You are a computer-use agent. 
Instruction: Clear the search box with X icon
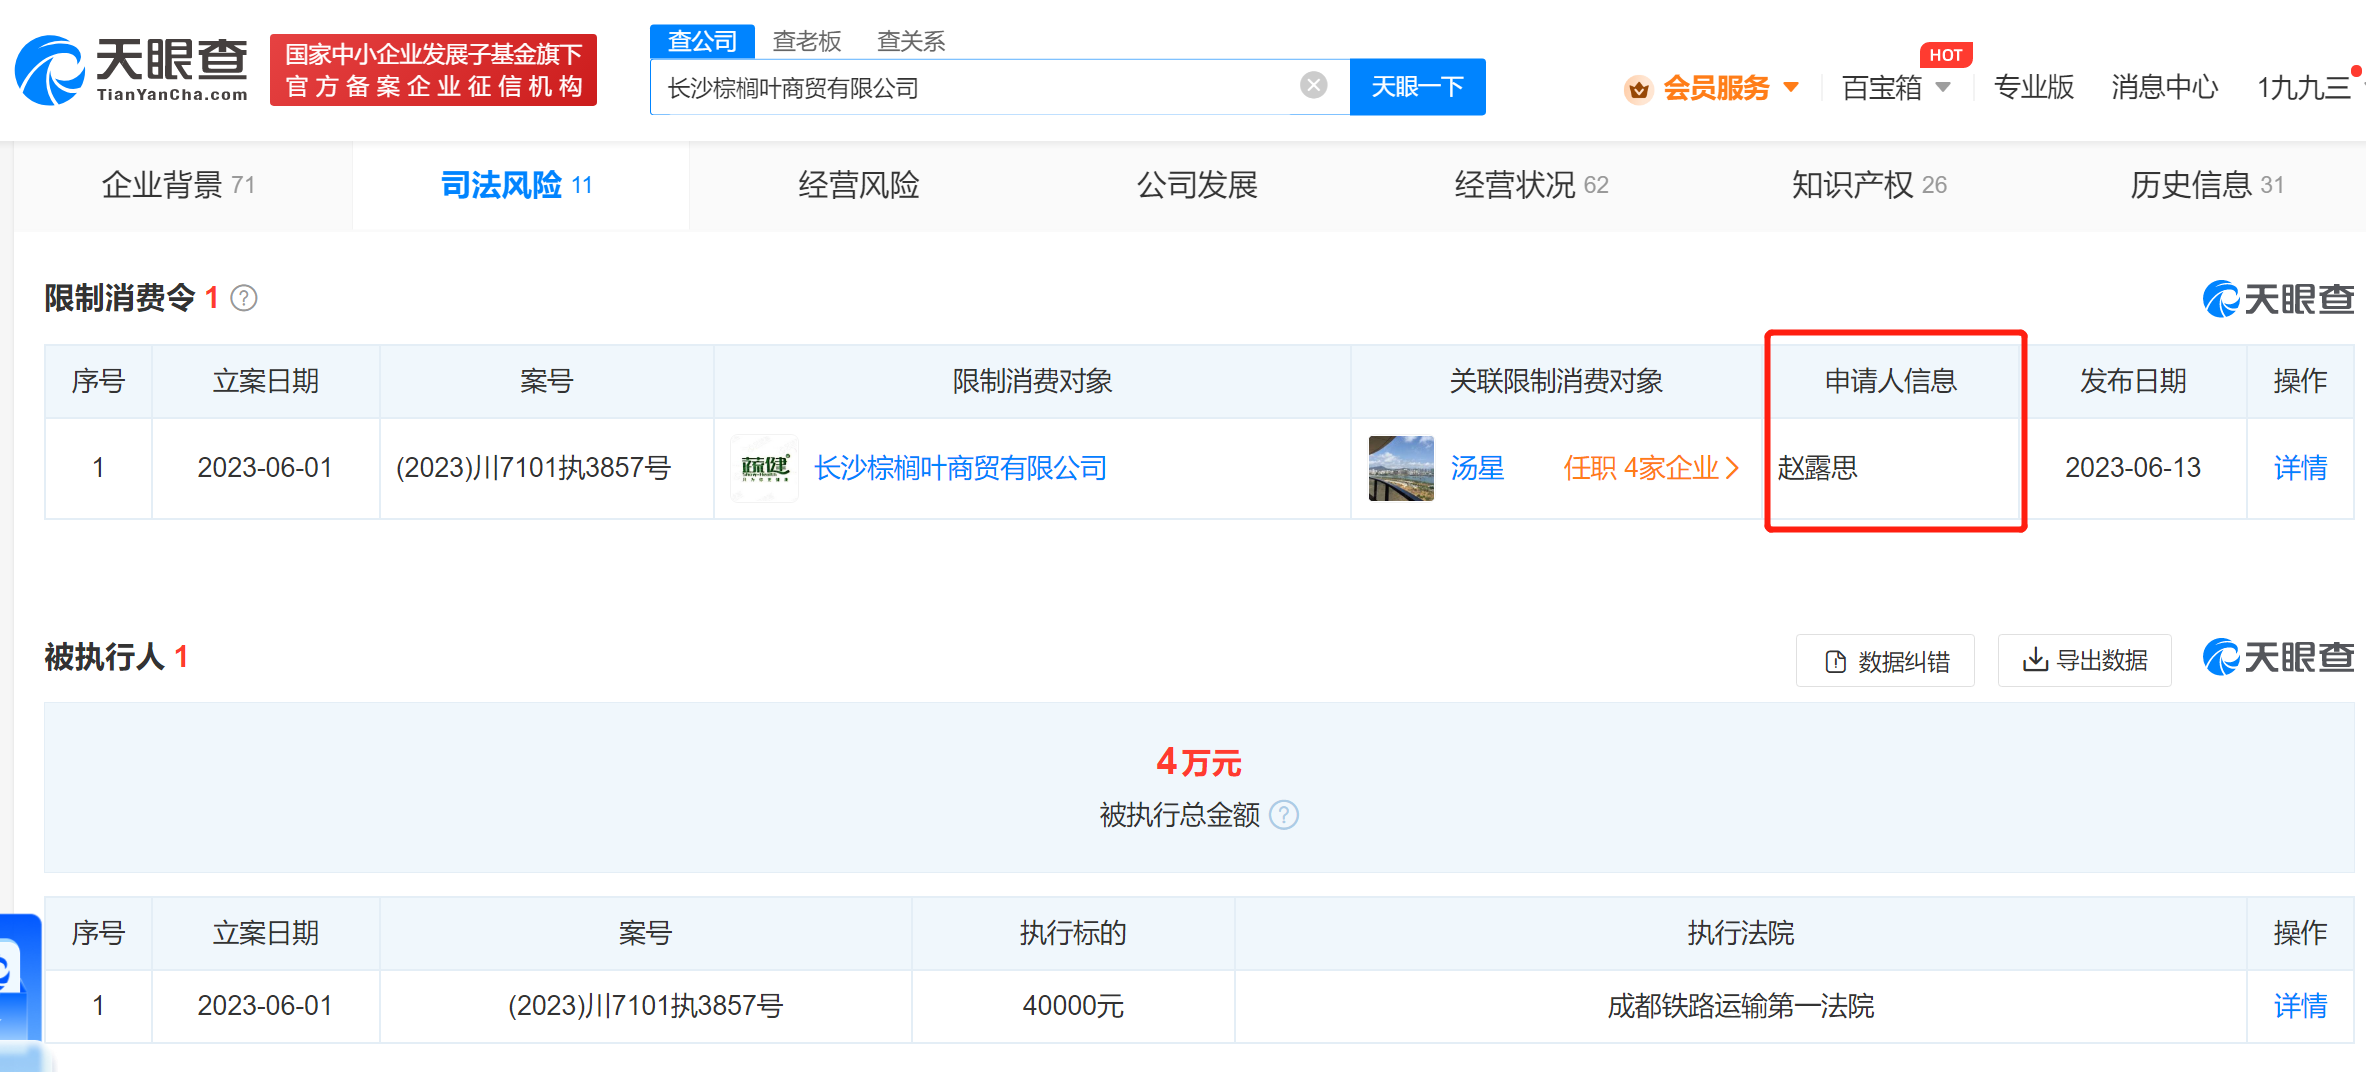[1313, 86]
